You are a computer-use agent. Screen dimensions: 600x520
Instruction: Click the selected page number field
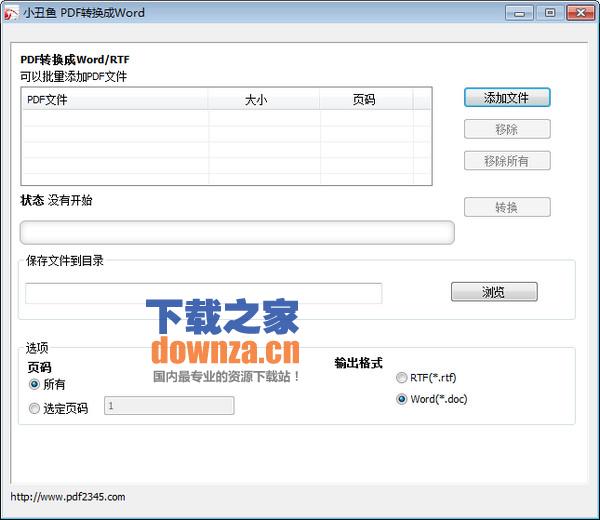[169, 406]
